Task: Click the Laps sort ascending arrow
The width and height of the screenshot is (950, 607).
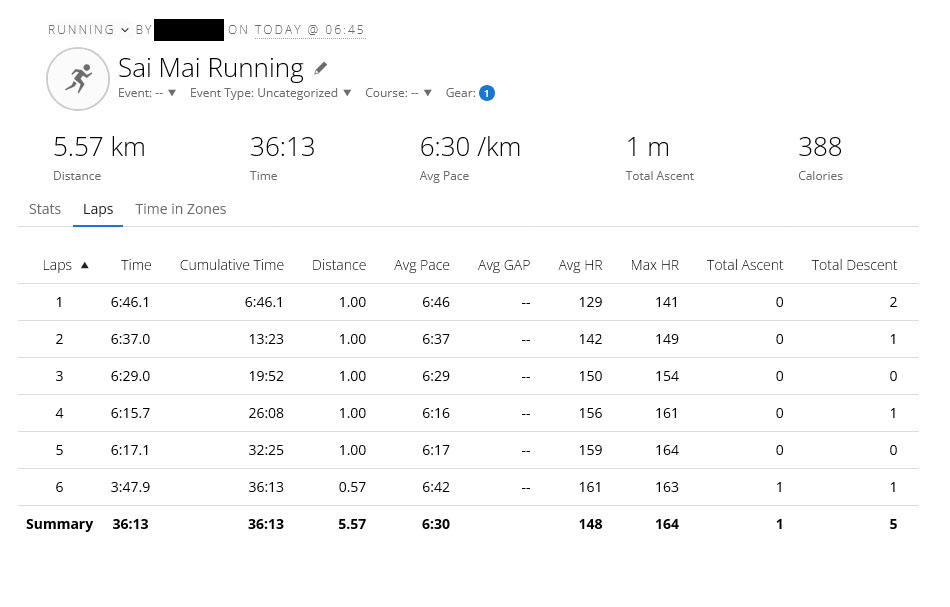Action: tap(84, 265)
